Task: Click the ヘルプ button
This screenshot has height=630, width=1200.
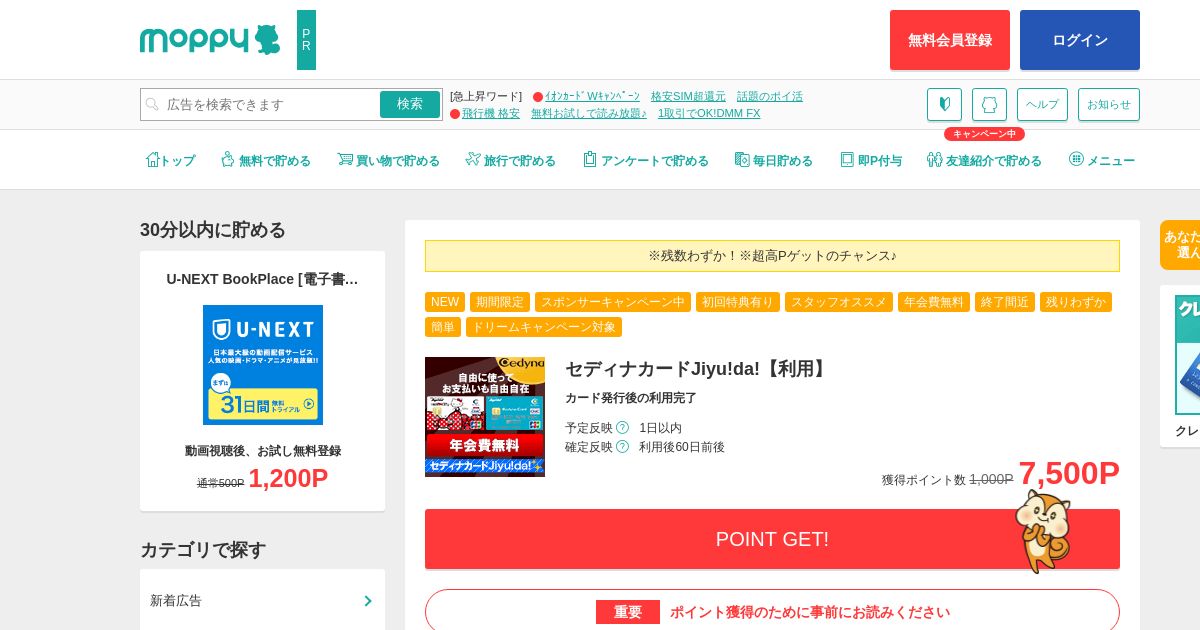Action: tap(1042, 104)
